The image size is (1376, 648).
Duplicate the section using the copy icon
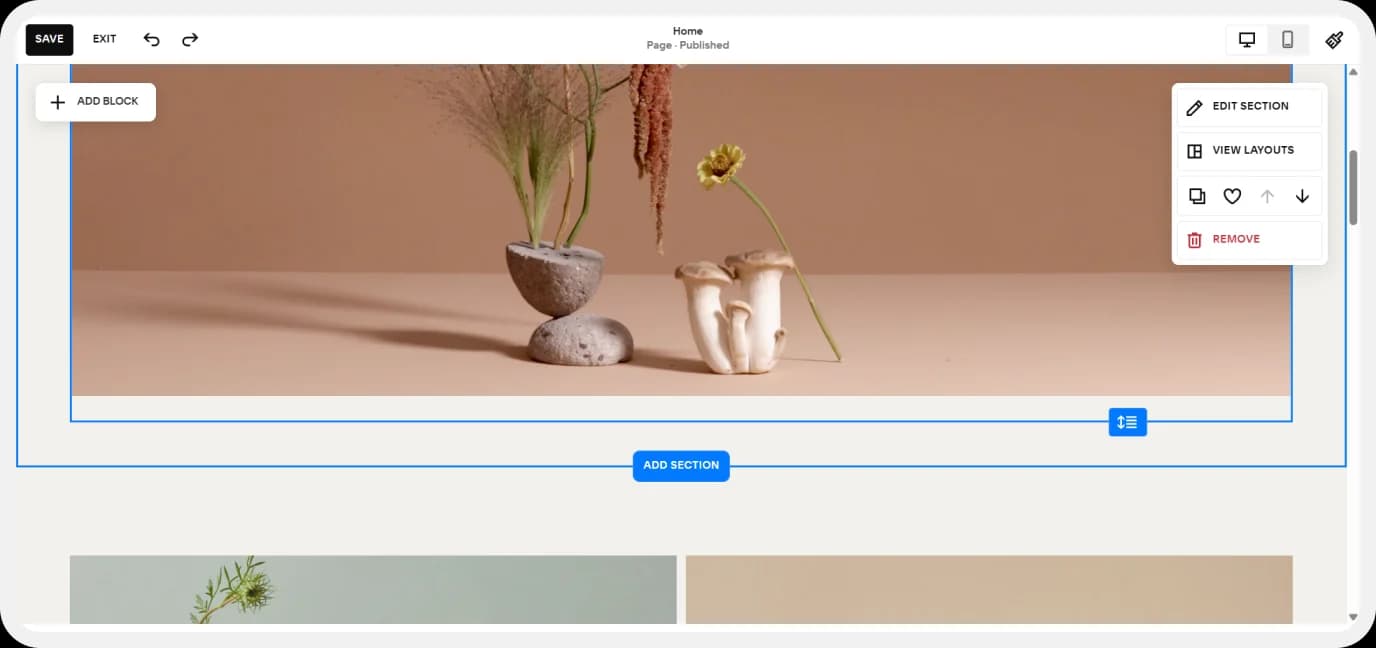(x=1197, y=196)
